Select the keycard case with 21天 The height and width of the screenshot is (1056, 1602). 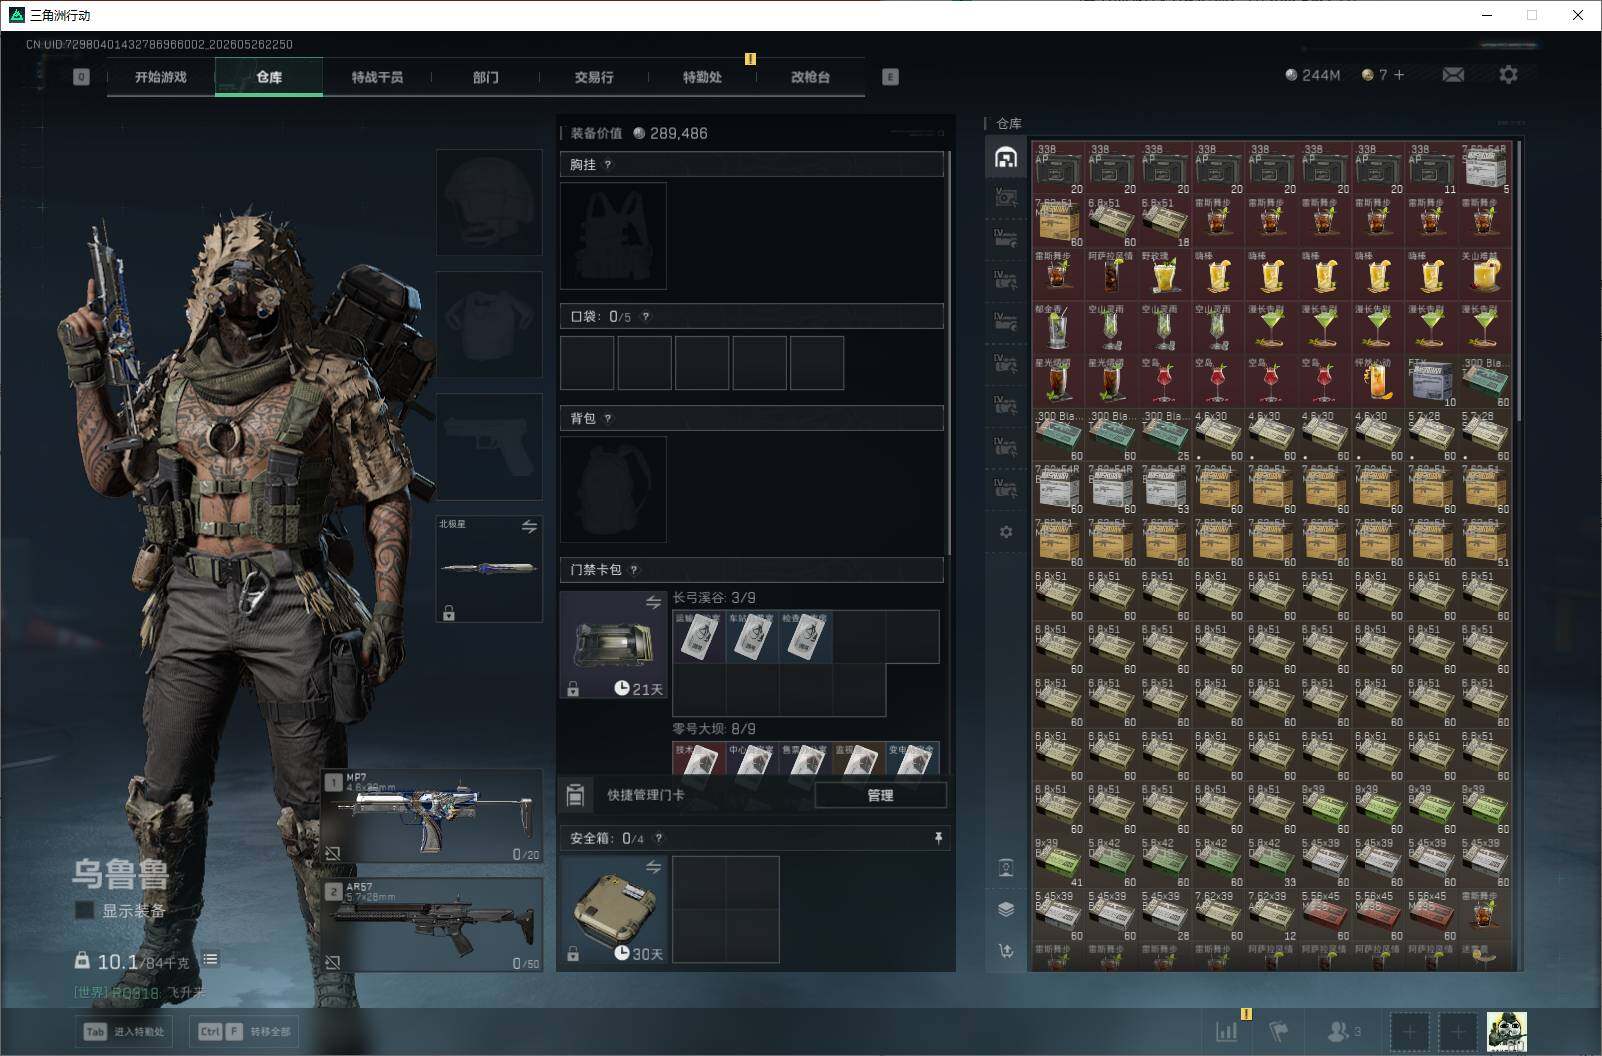click(x=614, y=644)
